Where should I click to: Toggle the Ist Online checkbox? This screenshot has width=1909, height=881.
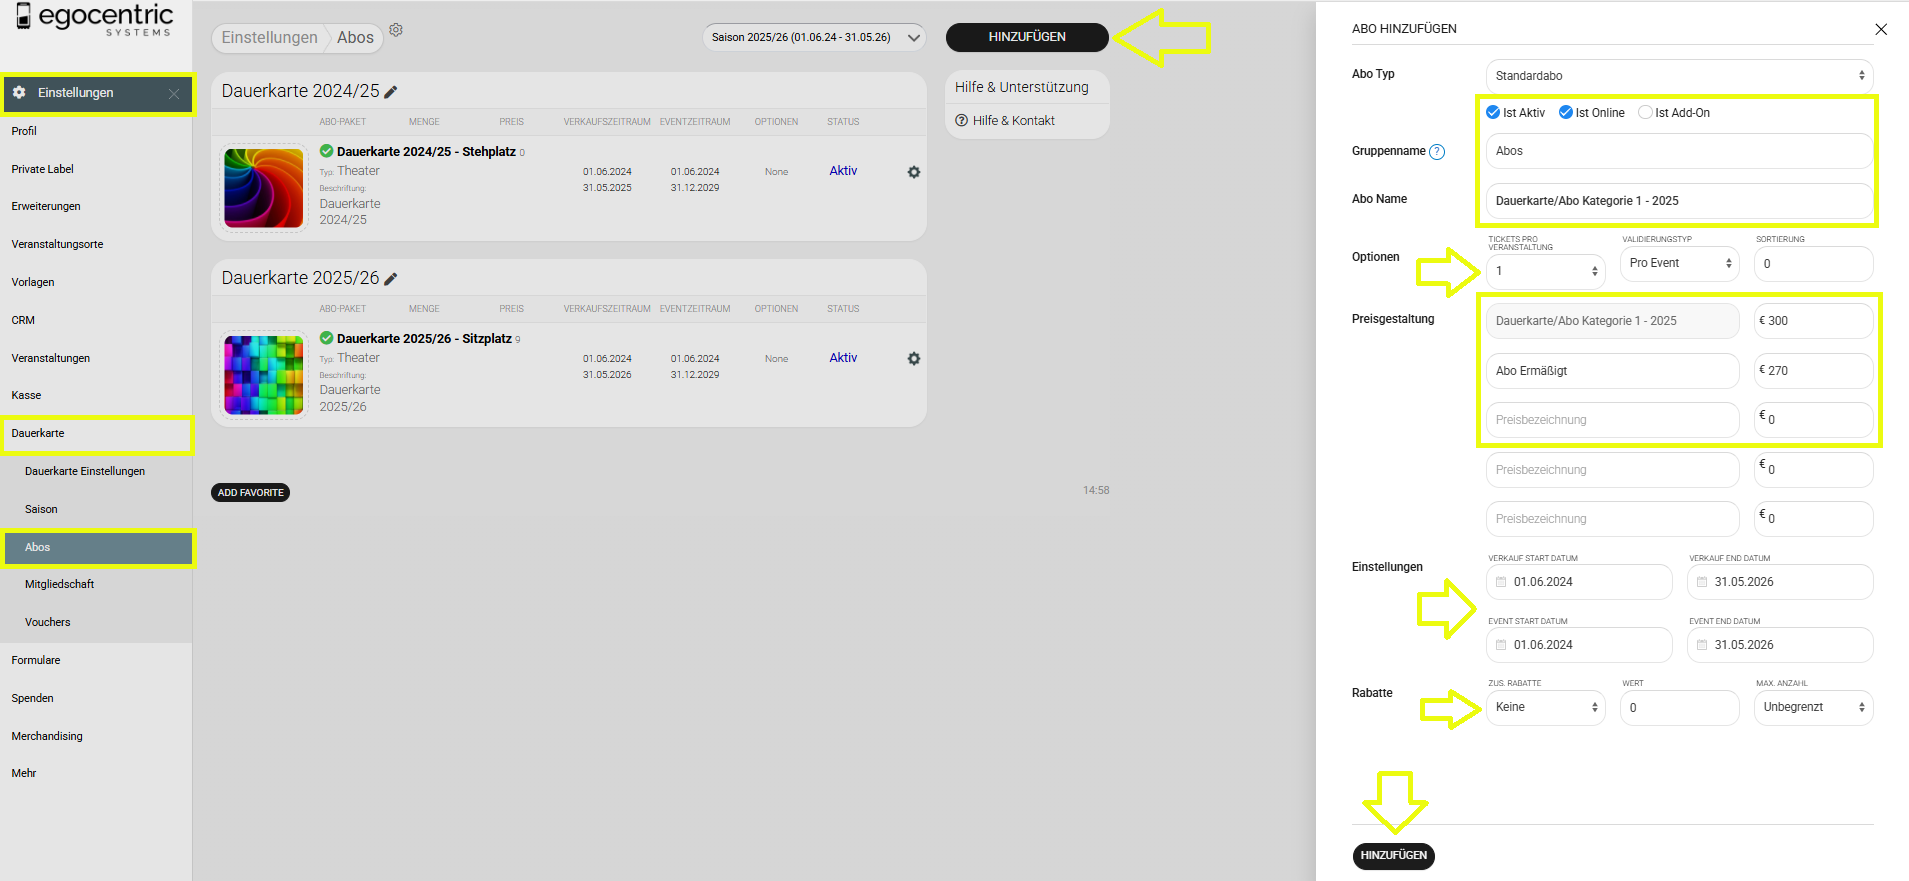(x=1565, y=113)
